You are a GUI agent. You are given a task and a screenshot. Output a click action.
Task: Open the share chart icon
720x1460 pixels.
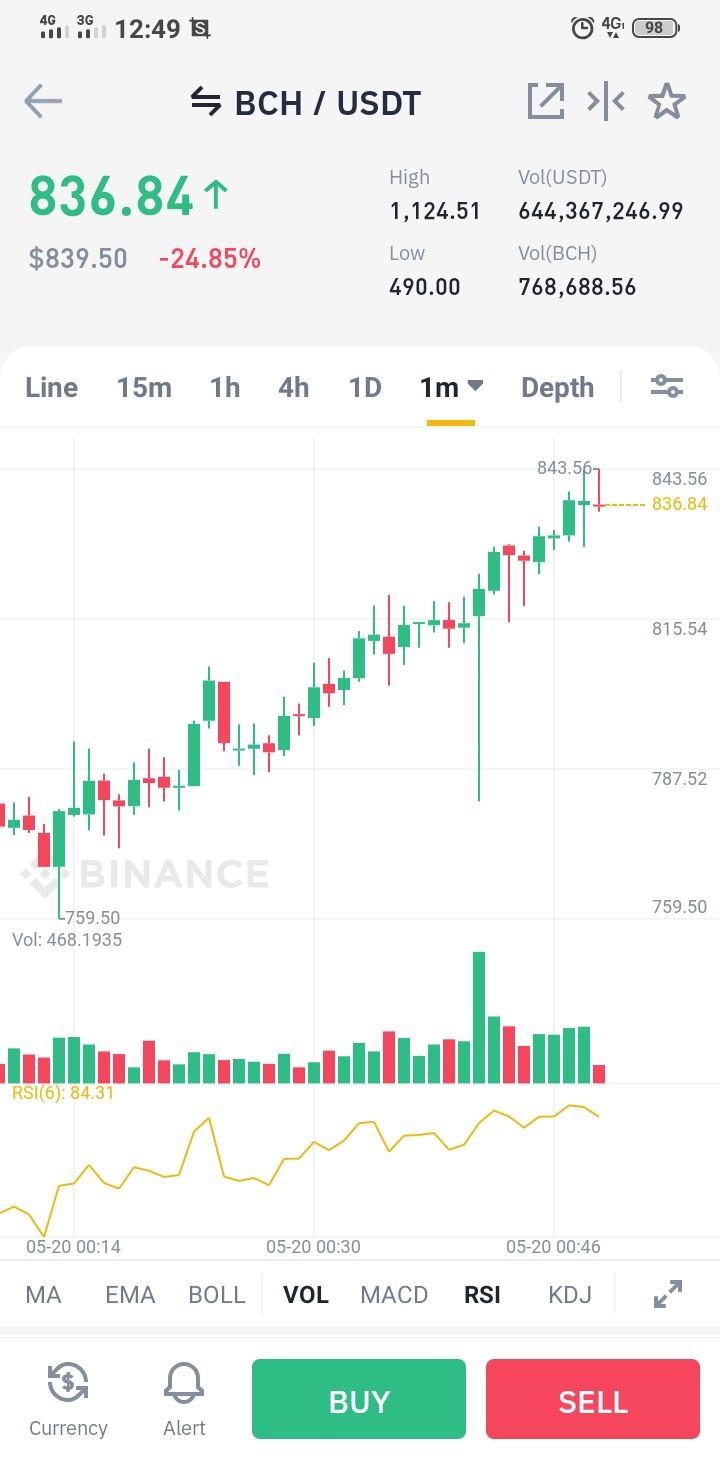click(x=546, y=101)
